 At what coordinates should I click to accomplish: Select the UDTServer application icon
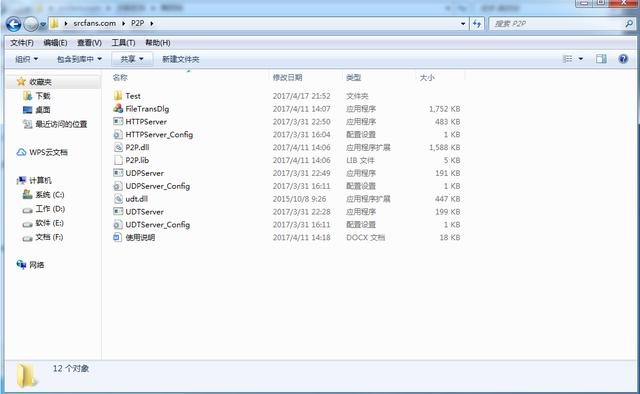(x=118, y=211)
